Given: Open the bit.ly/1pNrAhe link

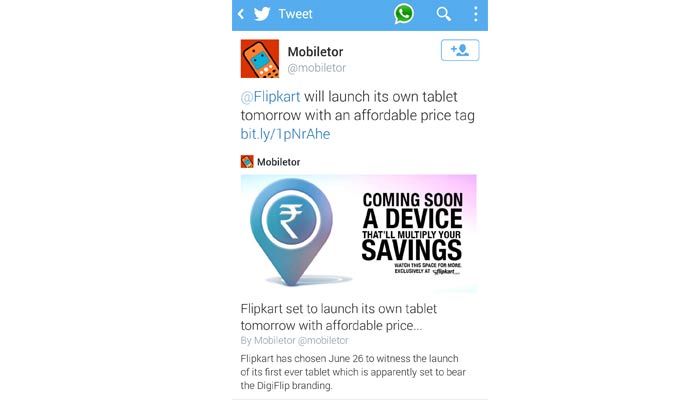Looking at the screenshot, I should click(285, 134).
